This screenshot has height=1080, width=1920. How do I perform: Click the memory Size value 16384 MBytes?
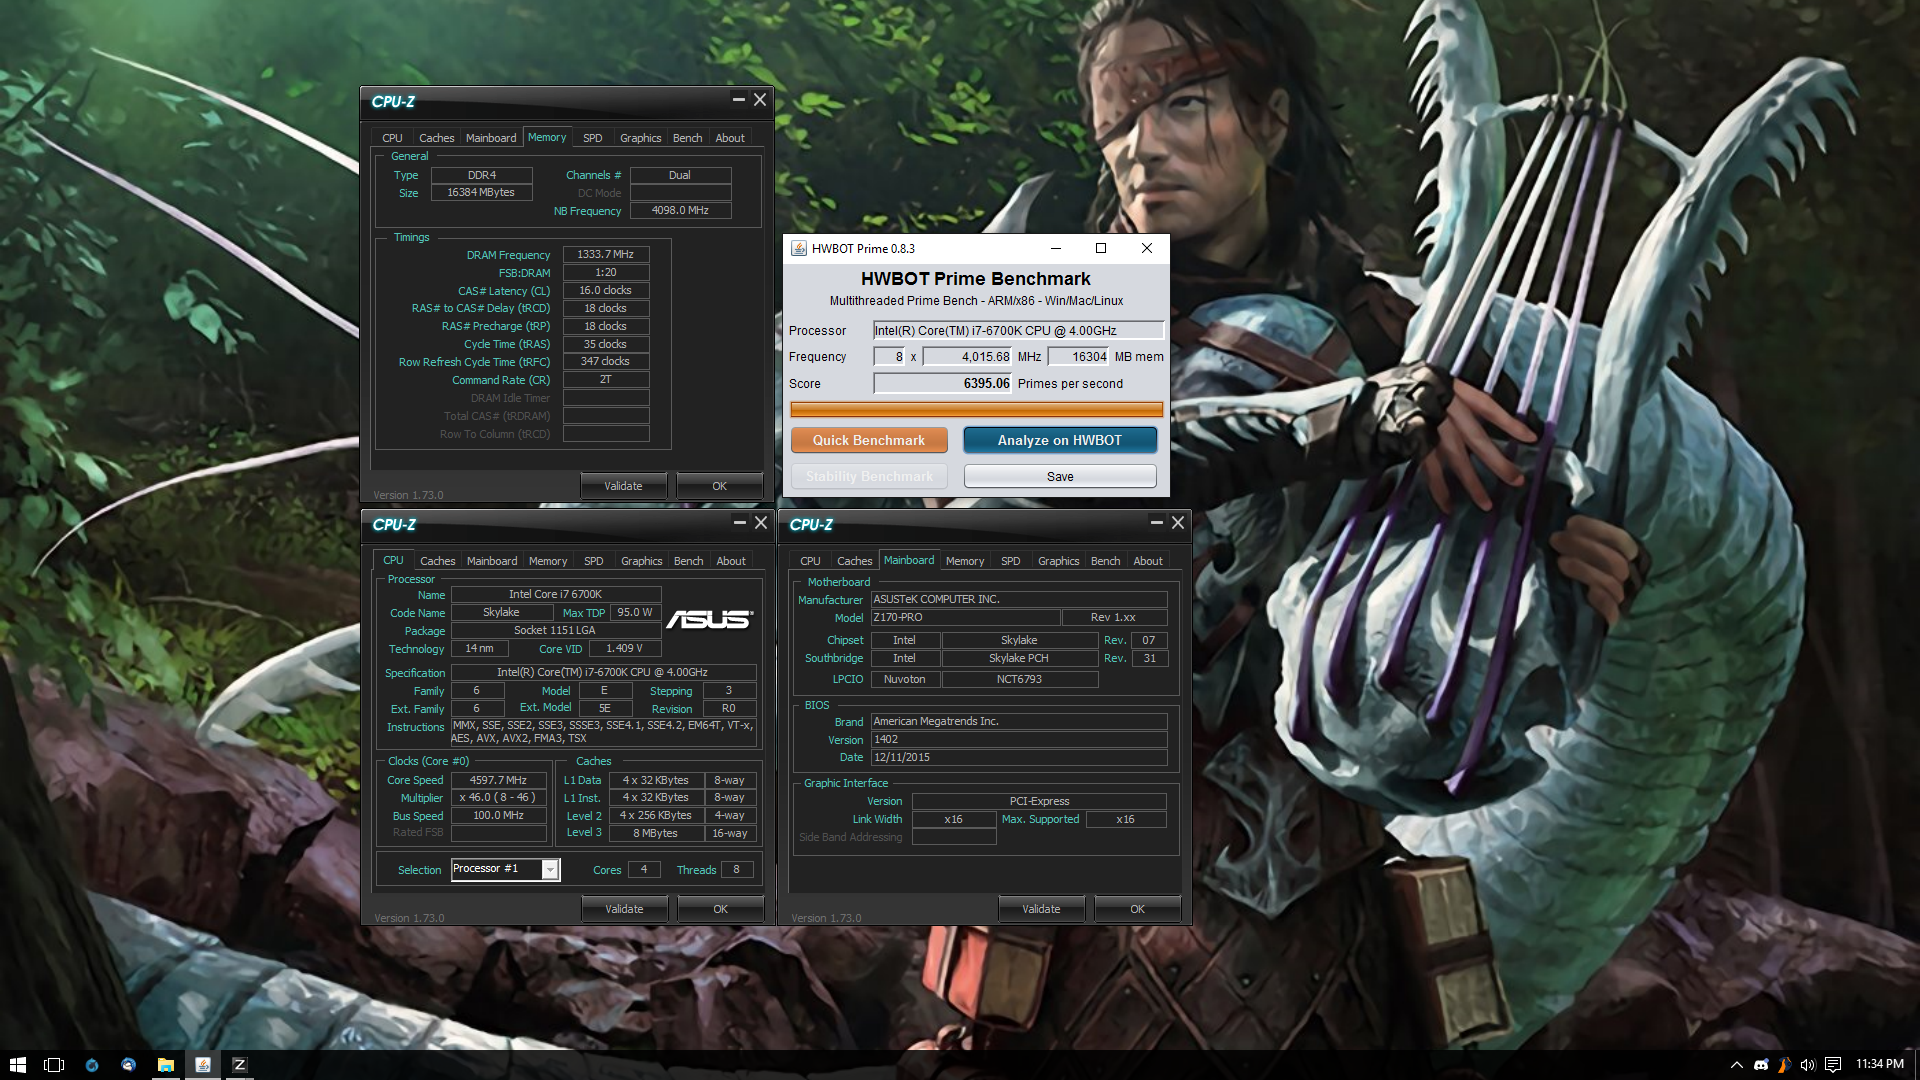point(481,193)
